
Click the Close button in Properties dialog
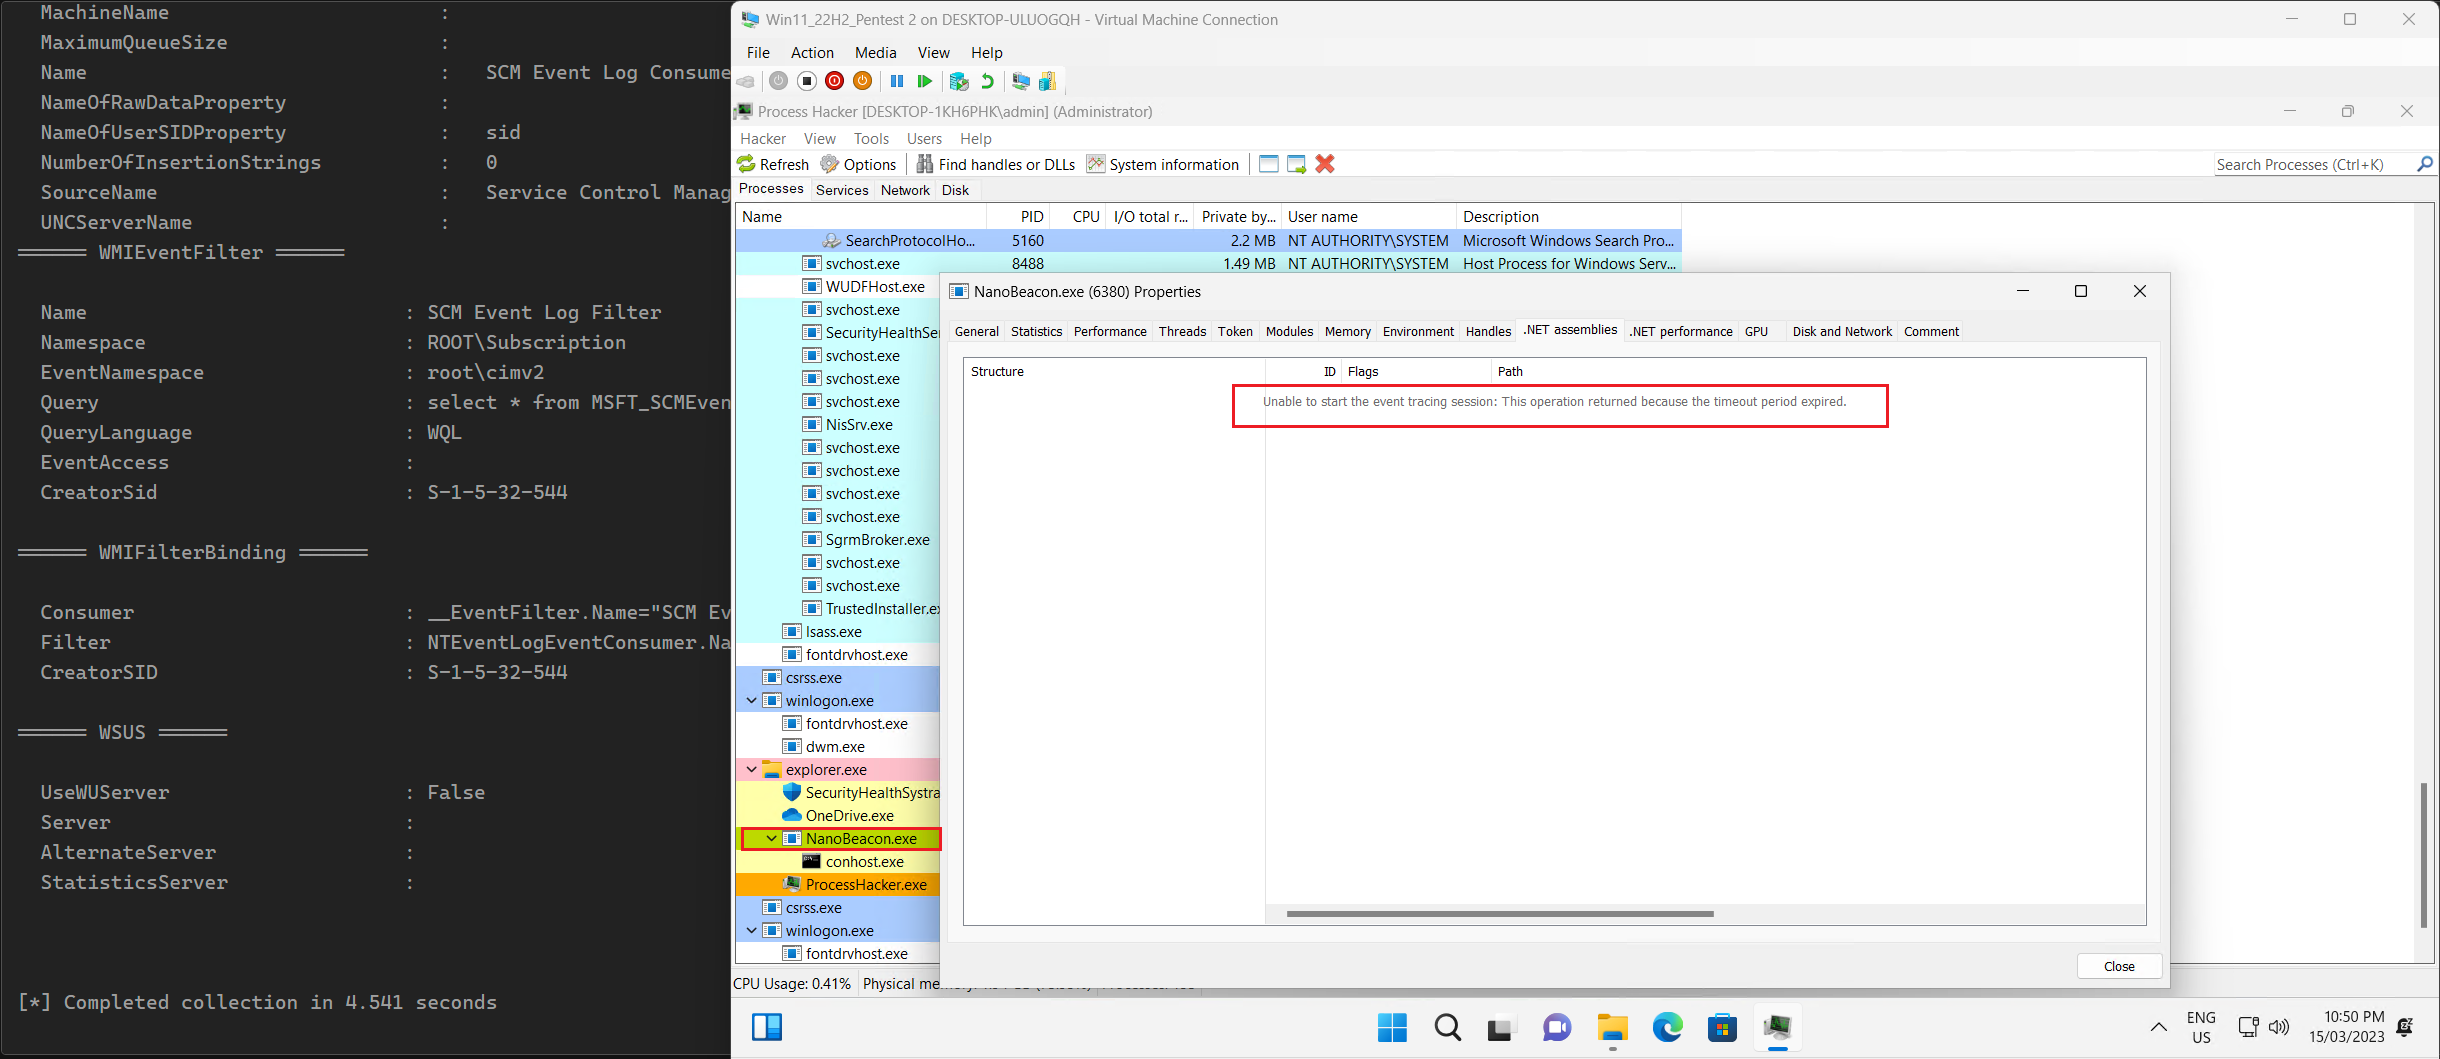click(2119, 966)
